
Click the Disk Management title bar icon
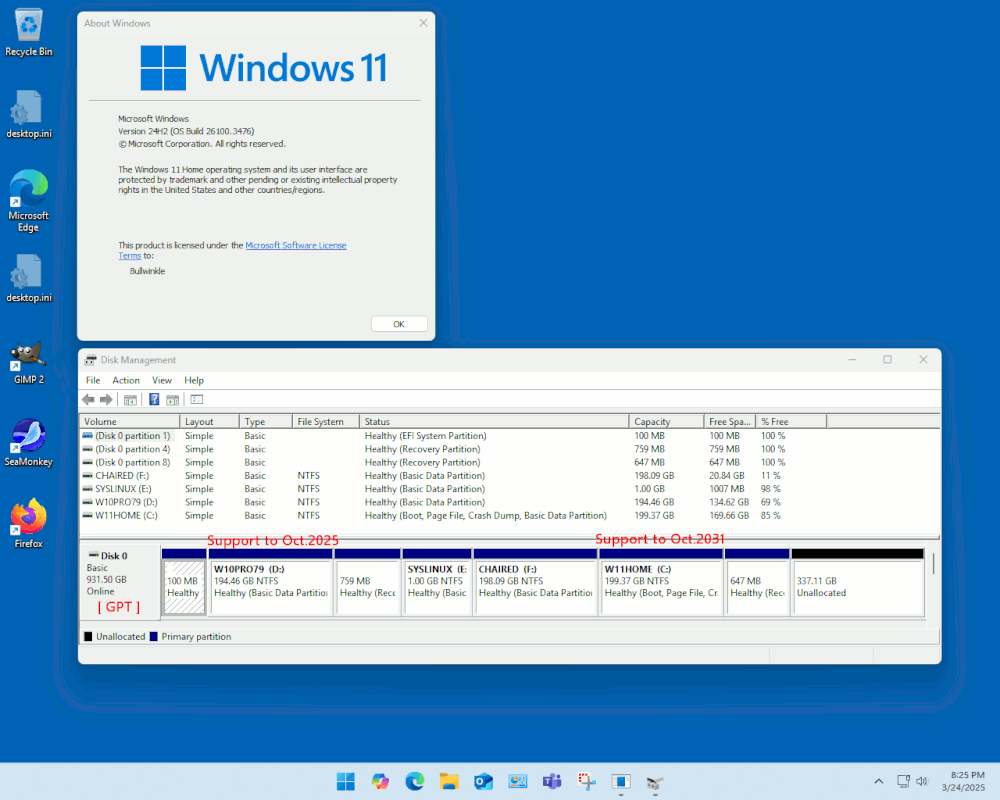coord(91,360)
